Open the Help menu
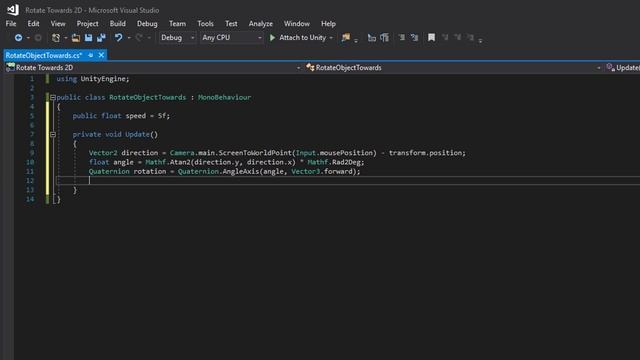The width and height of the screenshot is (640, 360). coord(328,24)
